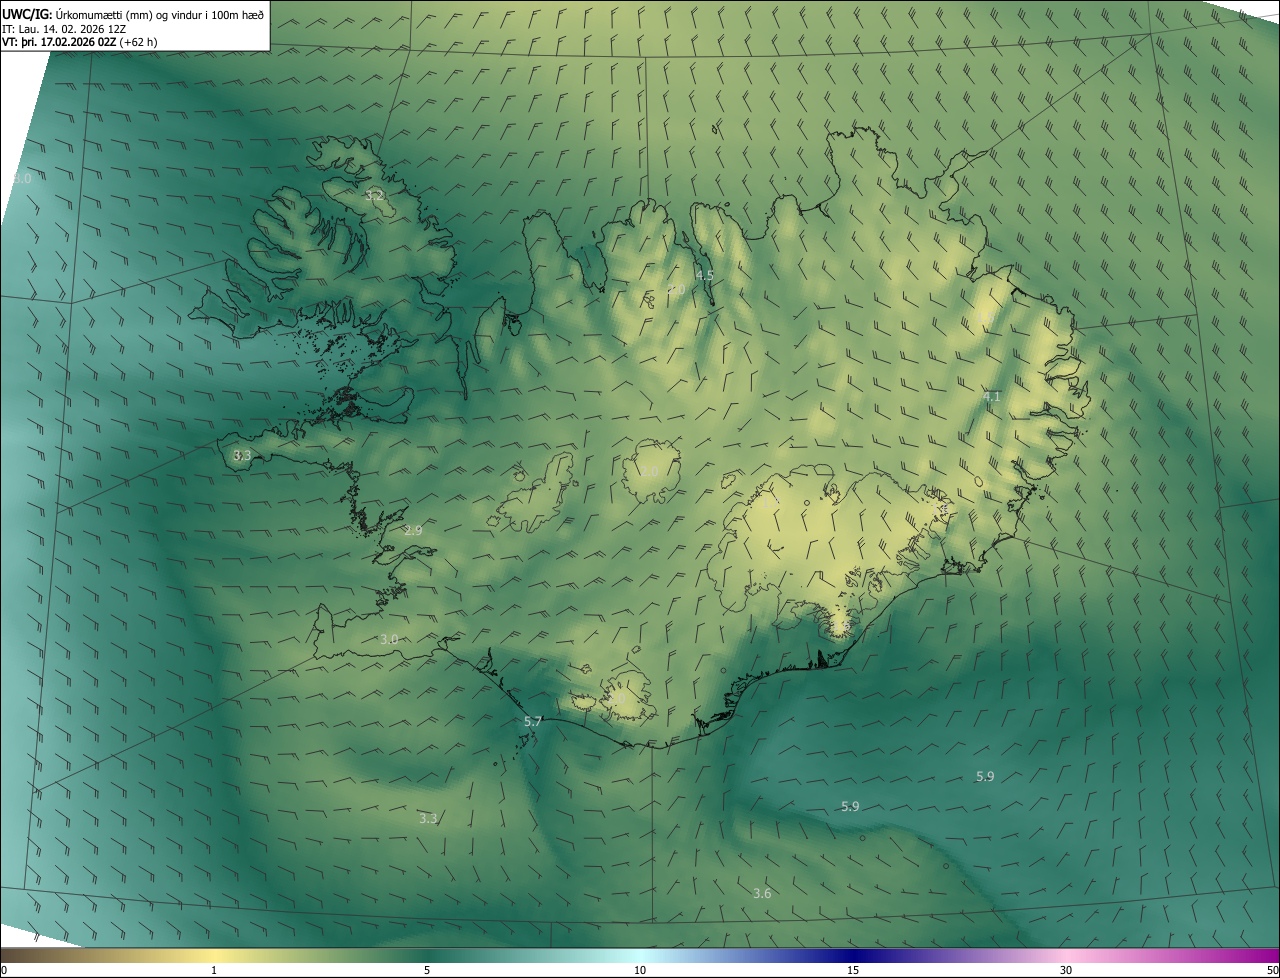Click the 50 tick label on the color scale

tap(1272, 970)
